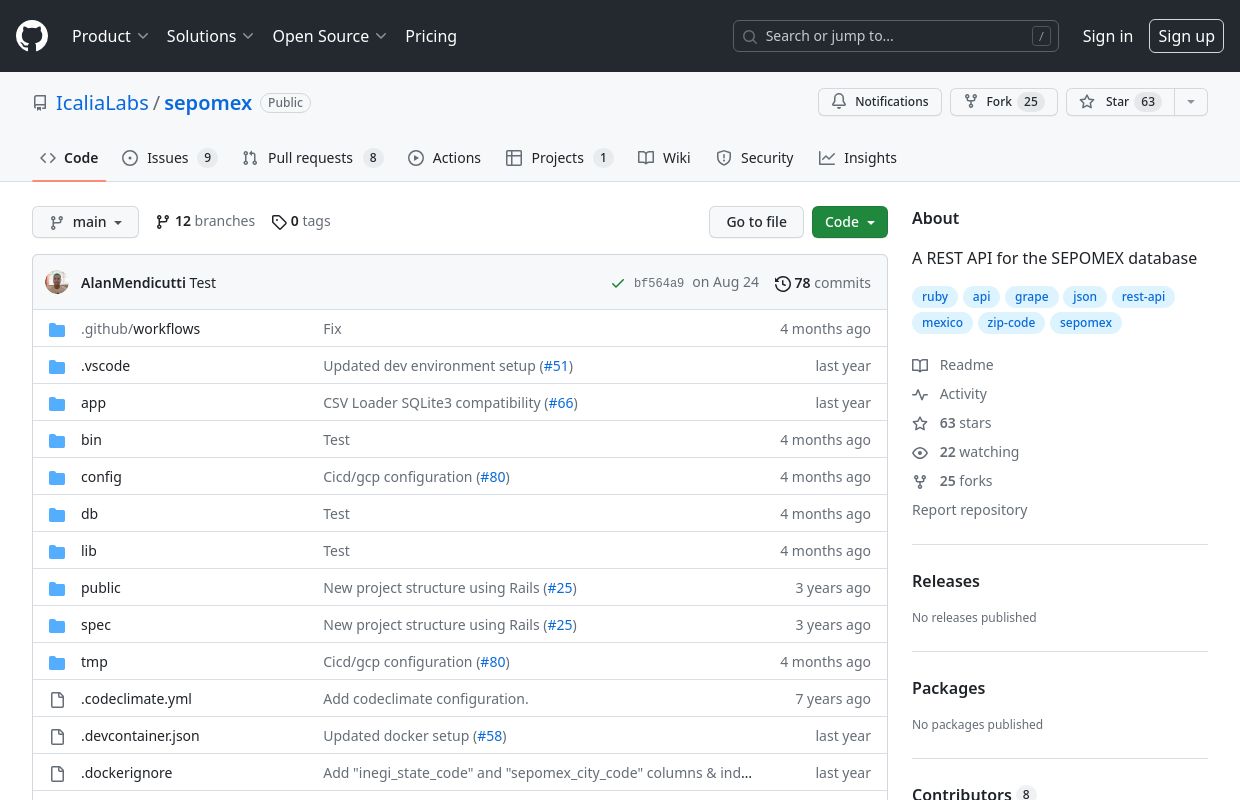This screenshot has height=800, width=1240.
Task: Click the tag icon next to 0 tags
Action: pyautogui.click(x=279, y=222)
